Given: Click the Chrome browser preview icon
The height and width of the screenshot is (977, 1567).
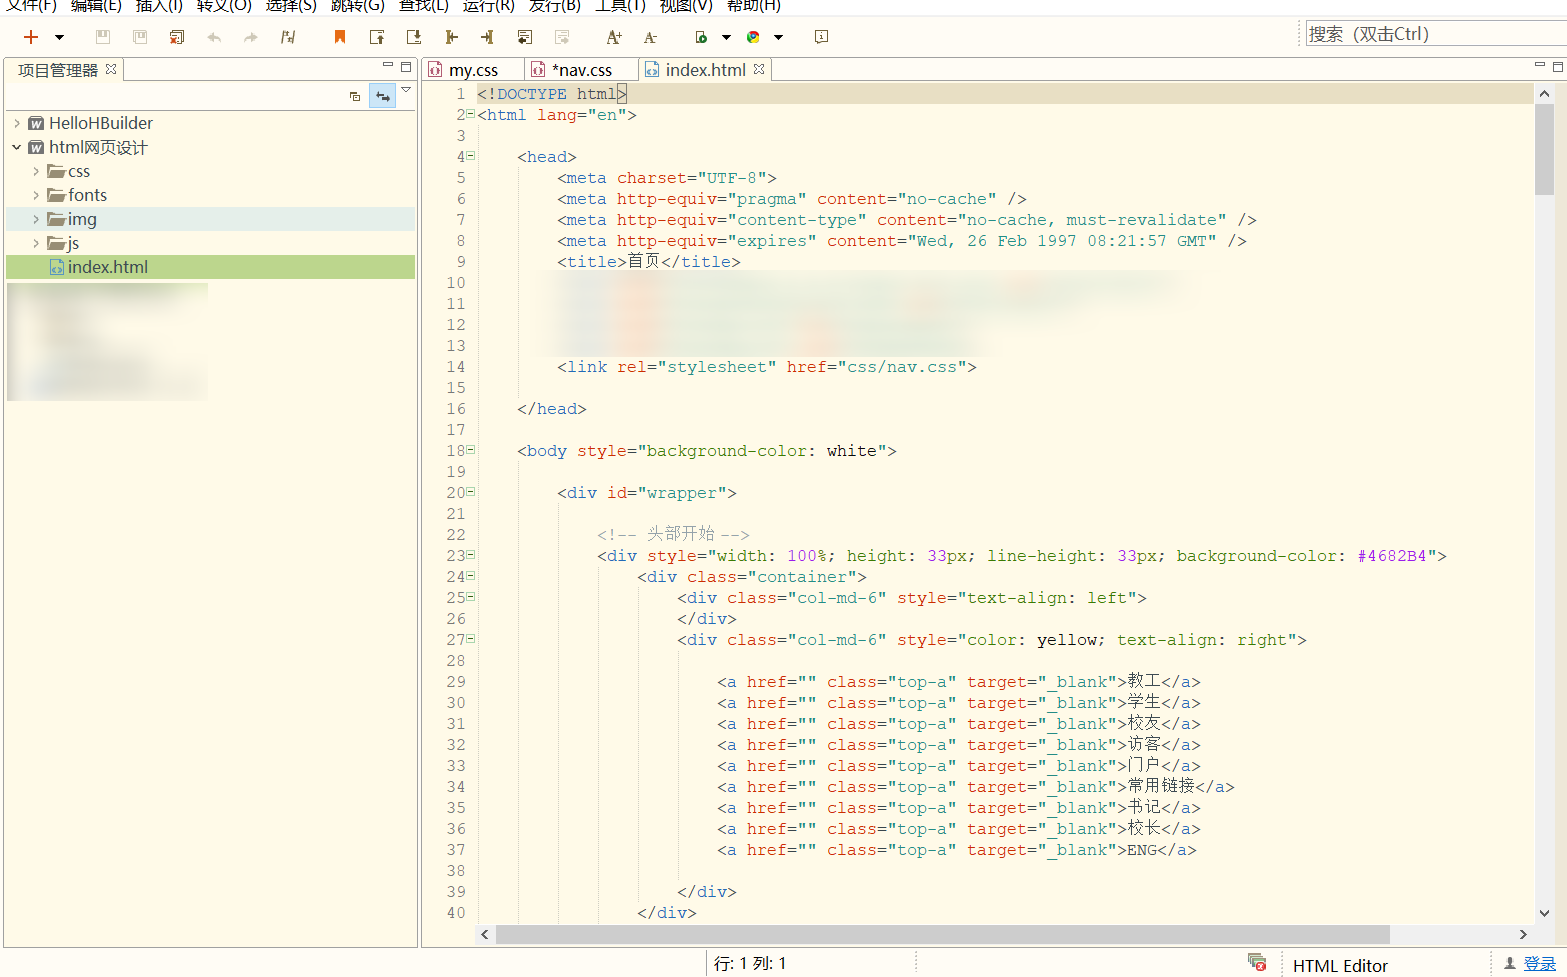Looking at the screenshot, I should coord(753,37).
